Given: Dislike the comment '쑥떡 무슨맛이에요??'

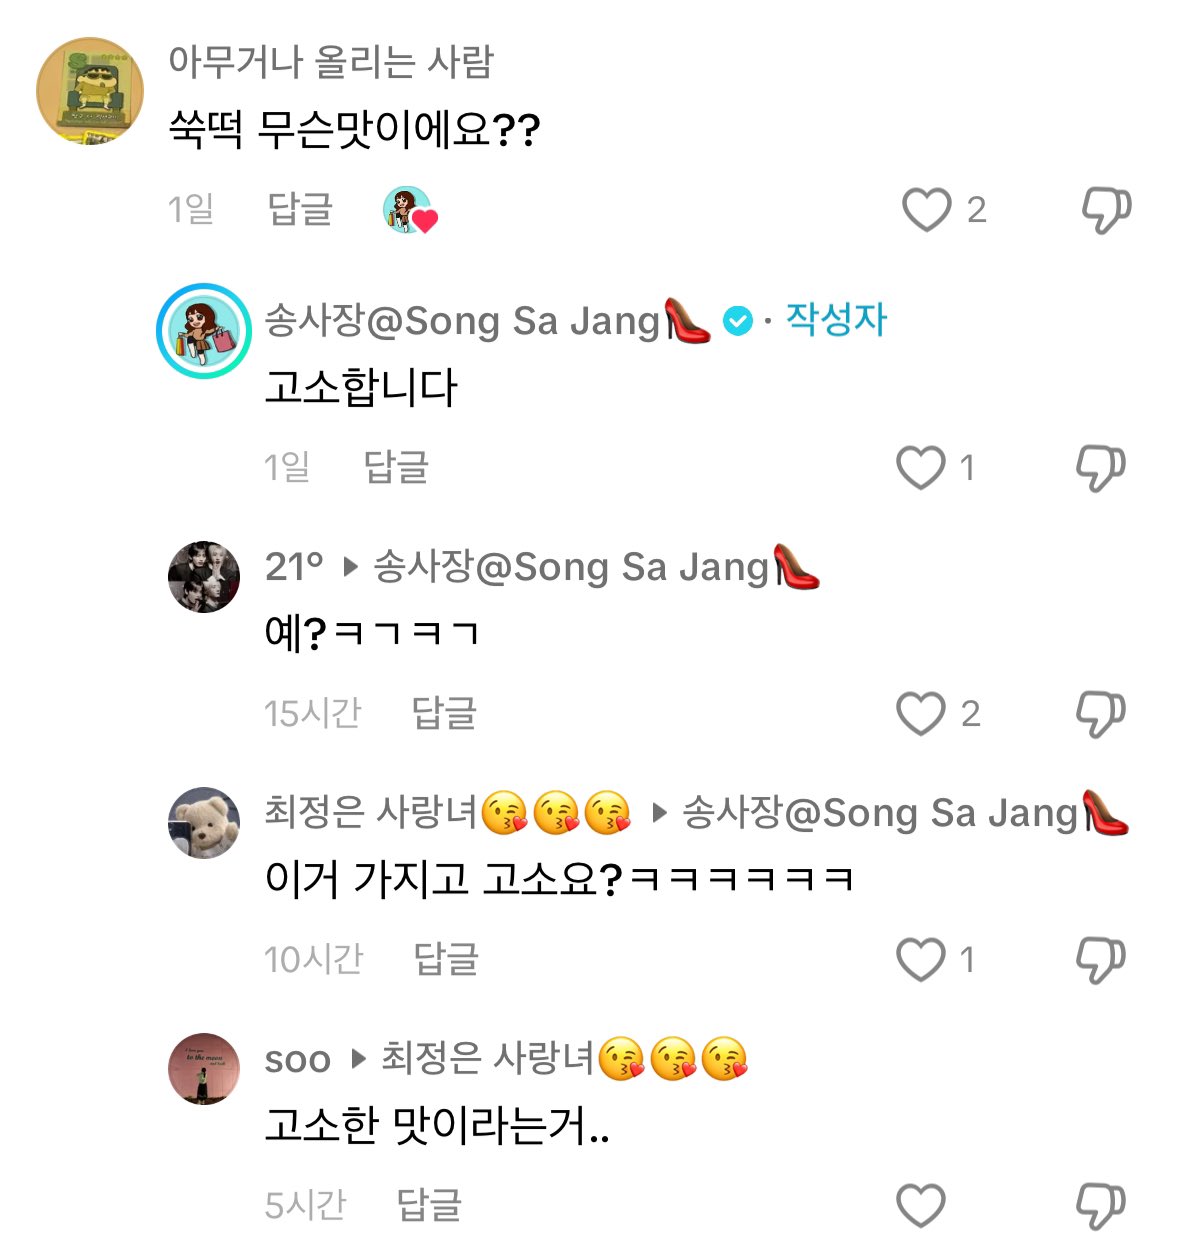Looking at the screenshot, I should click(1106, 210).
